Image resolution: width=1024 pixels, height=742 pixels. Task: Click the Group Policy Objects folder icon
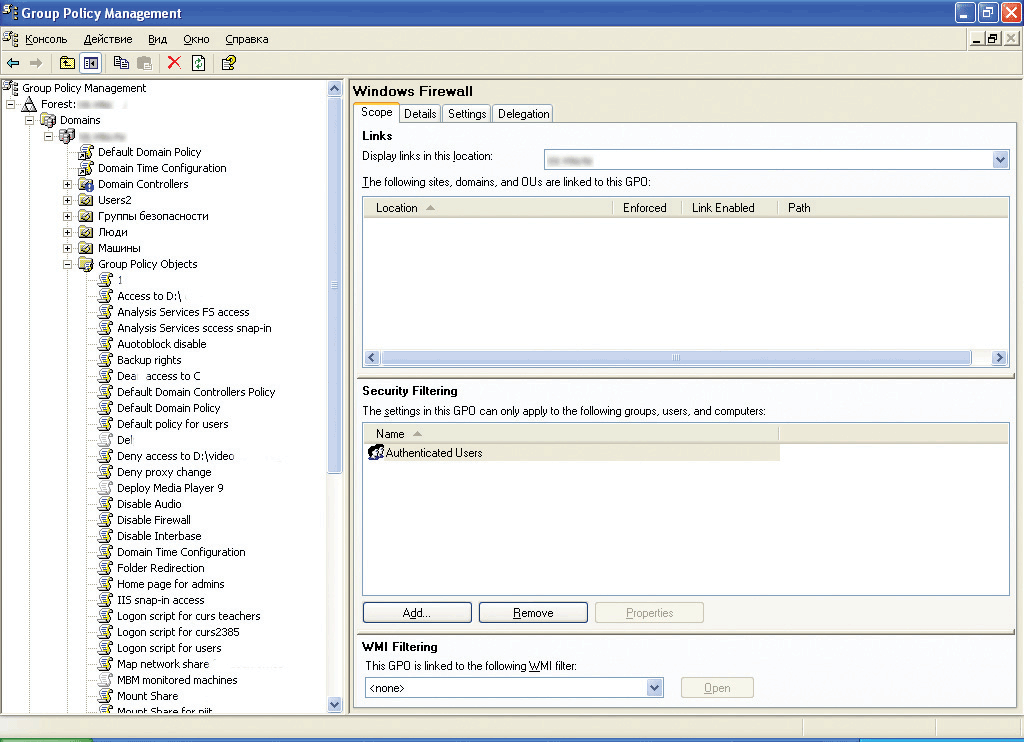click(x=86, y=264)
